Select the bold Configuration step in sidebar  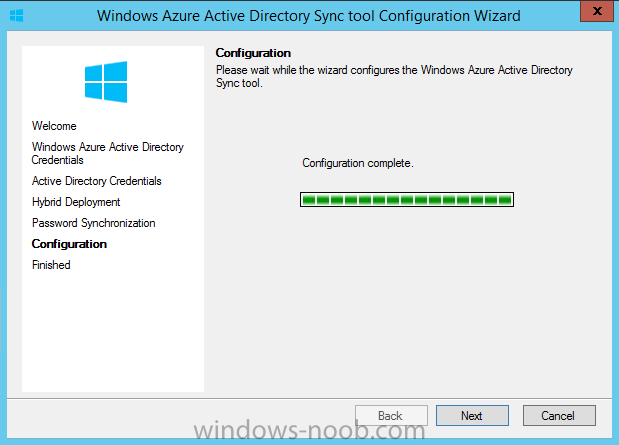click(69, 244)
